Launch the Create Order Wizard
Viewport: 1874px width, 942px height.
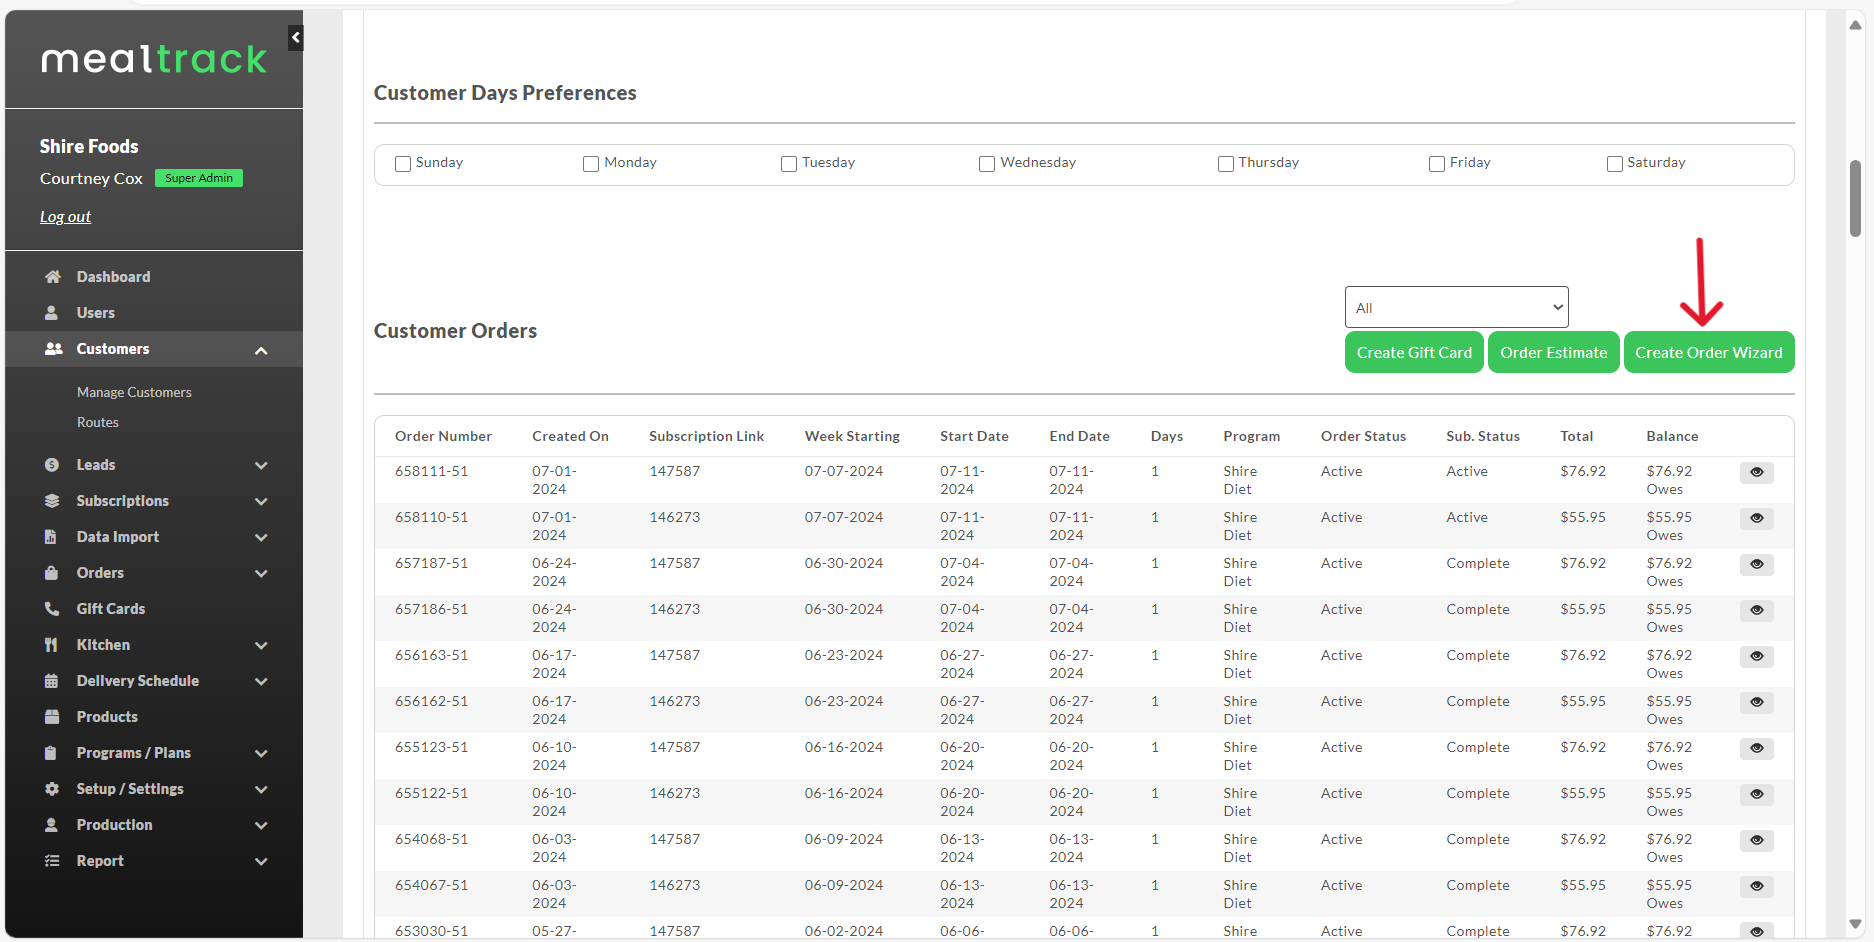click(x=1708, y=352)
